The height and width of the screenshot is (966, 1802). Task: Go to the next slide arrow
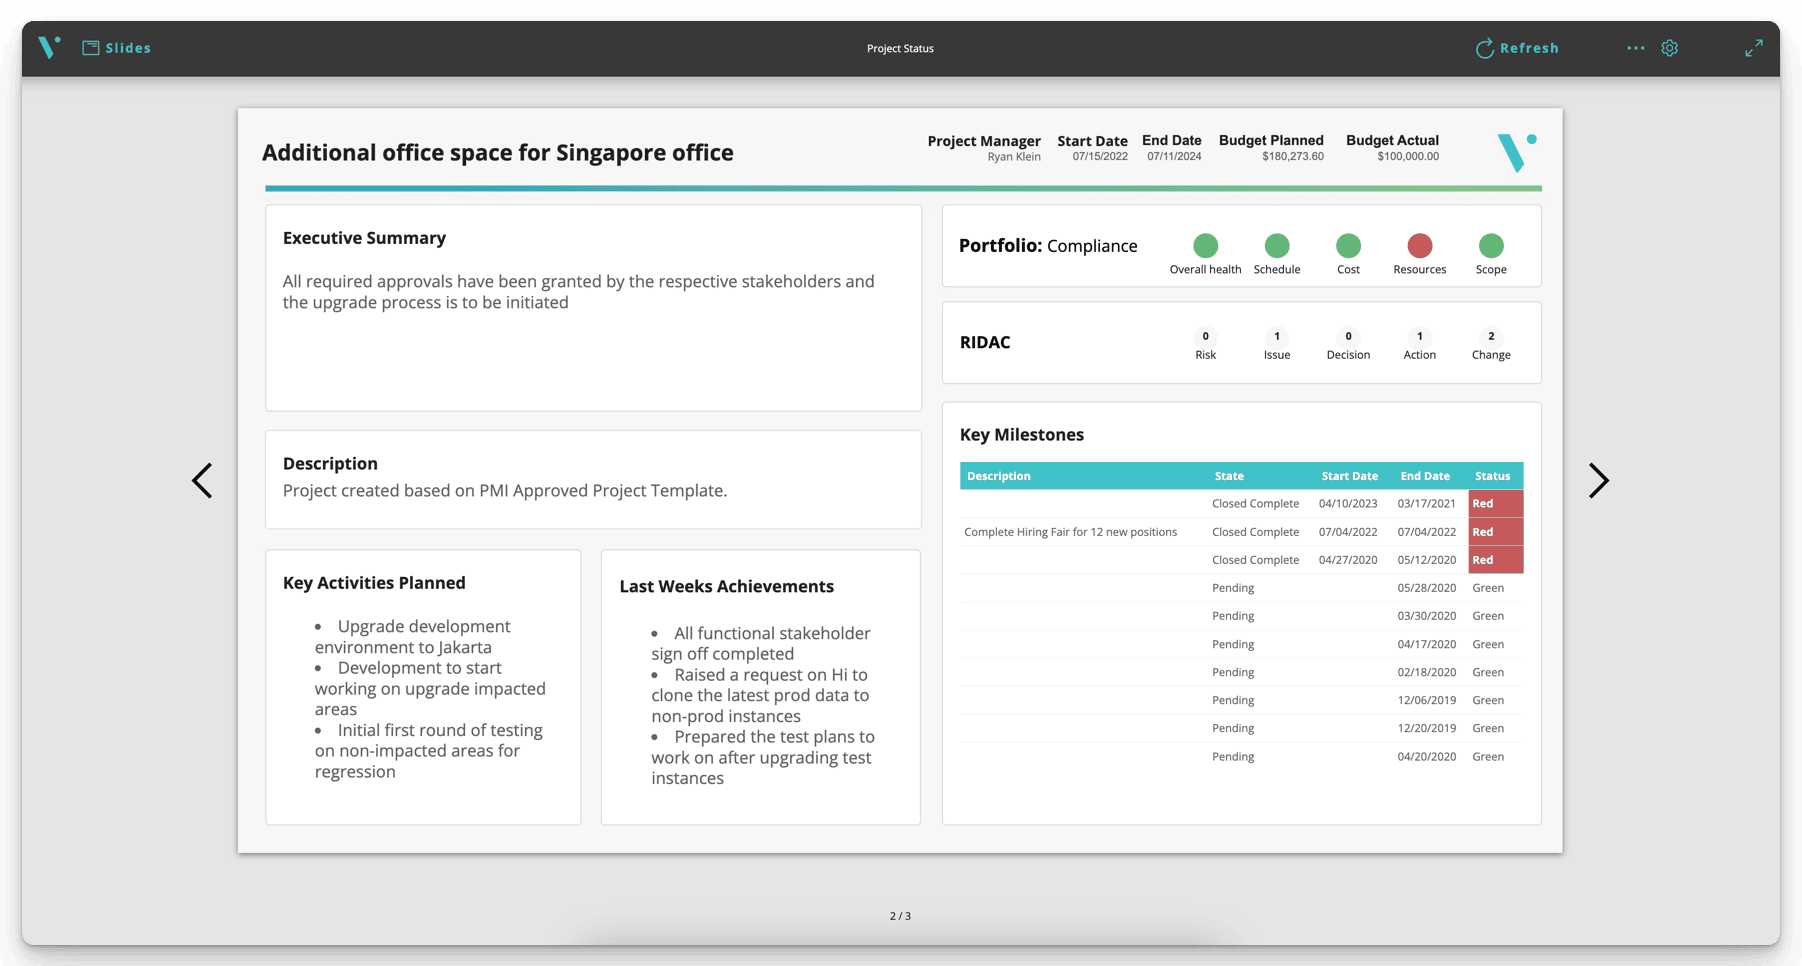(1598, 481)
